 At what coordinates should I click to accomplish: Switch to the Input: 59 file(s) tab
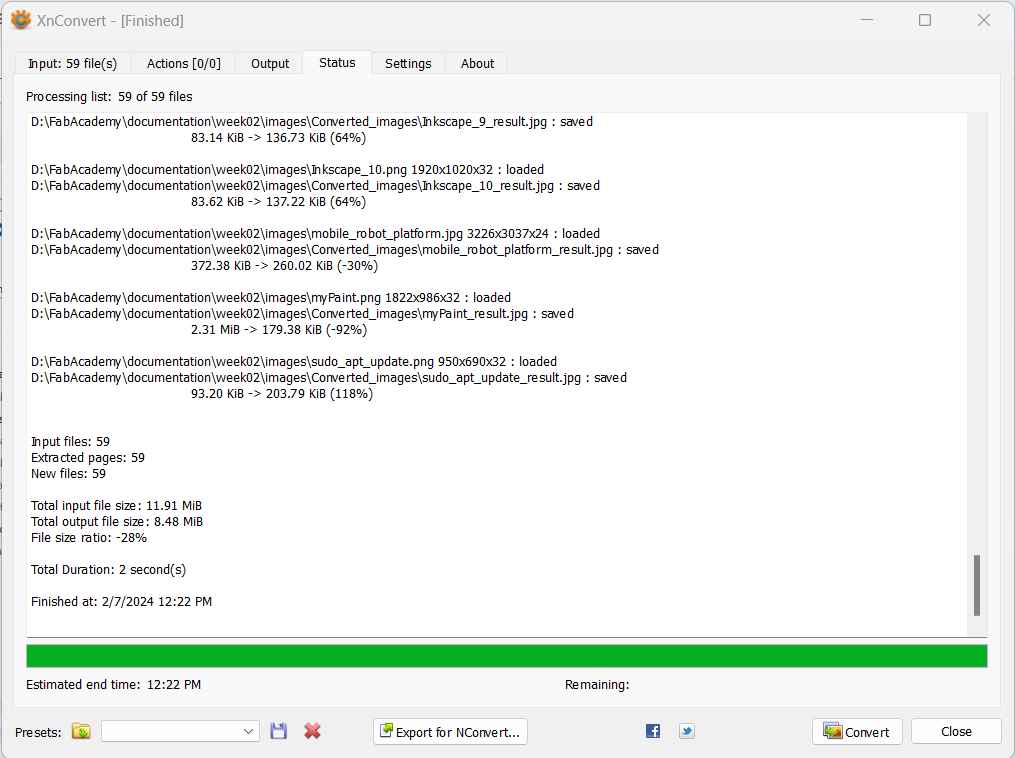[72, 63]
